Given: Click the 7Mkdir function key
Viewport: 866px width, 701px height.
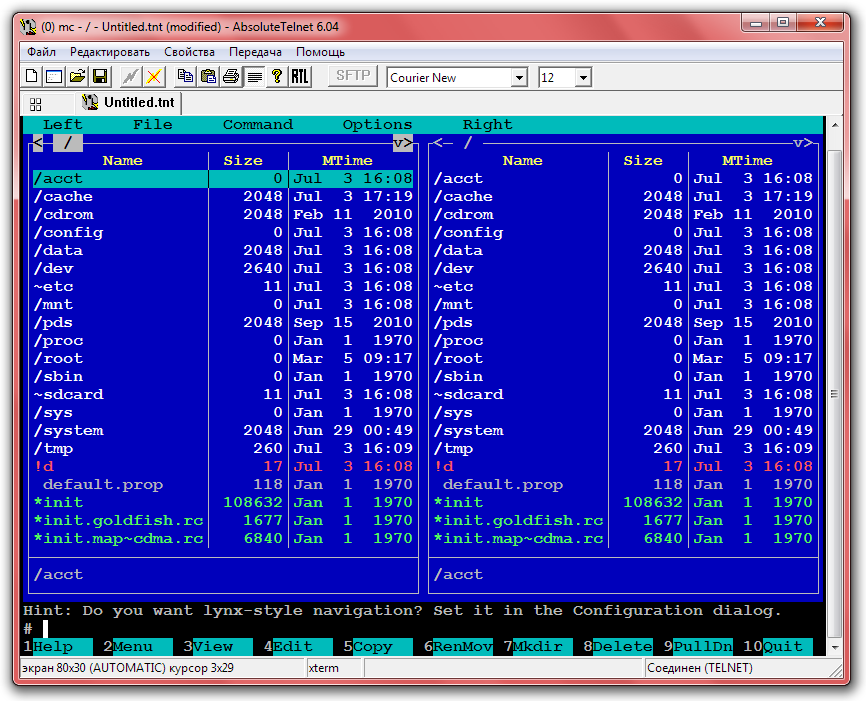Looking at the screenshot, I should pyautogui.click(x=537, y=646).
